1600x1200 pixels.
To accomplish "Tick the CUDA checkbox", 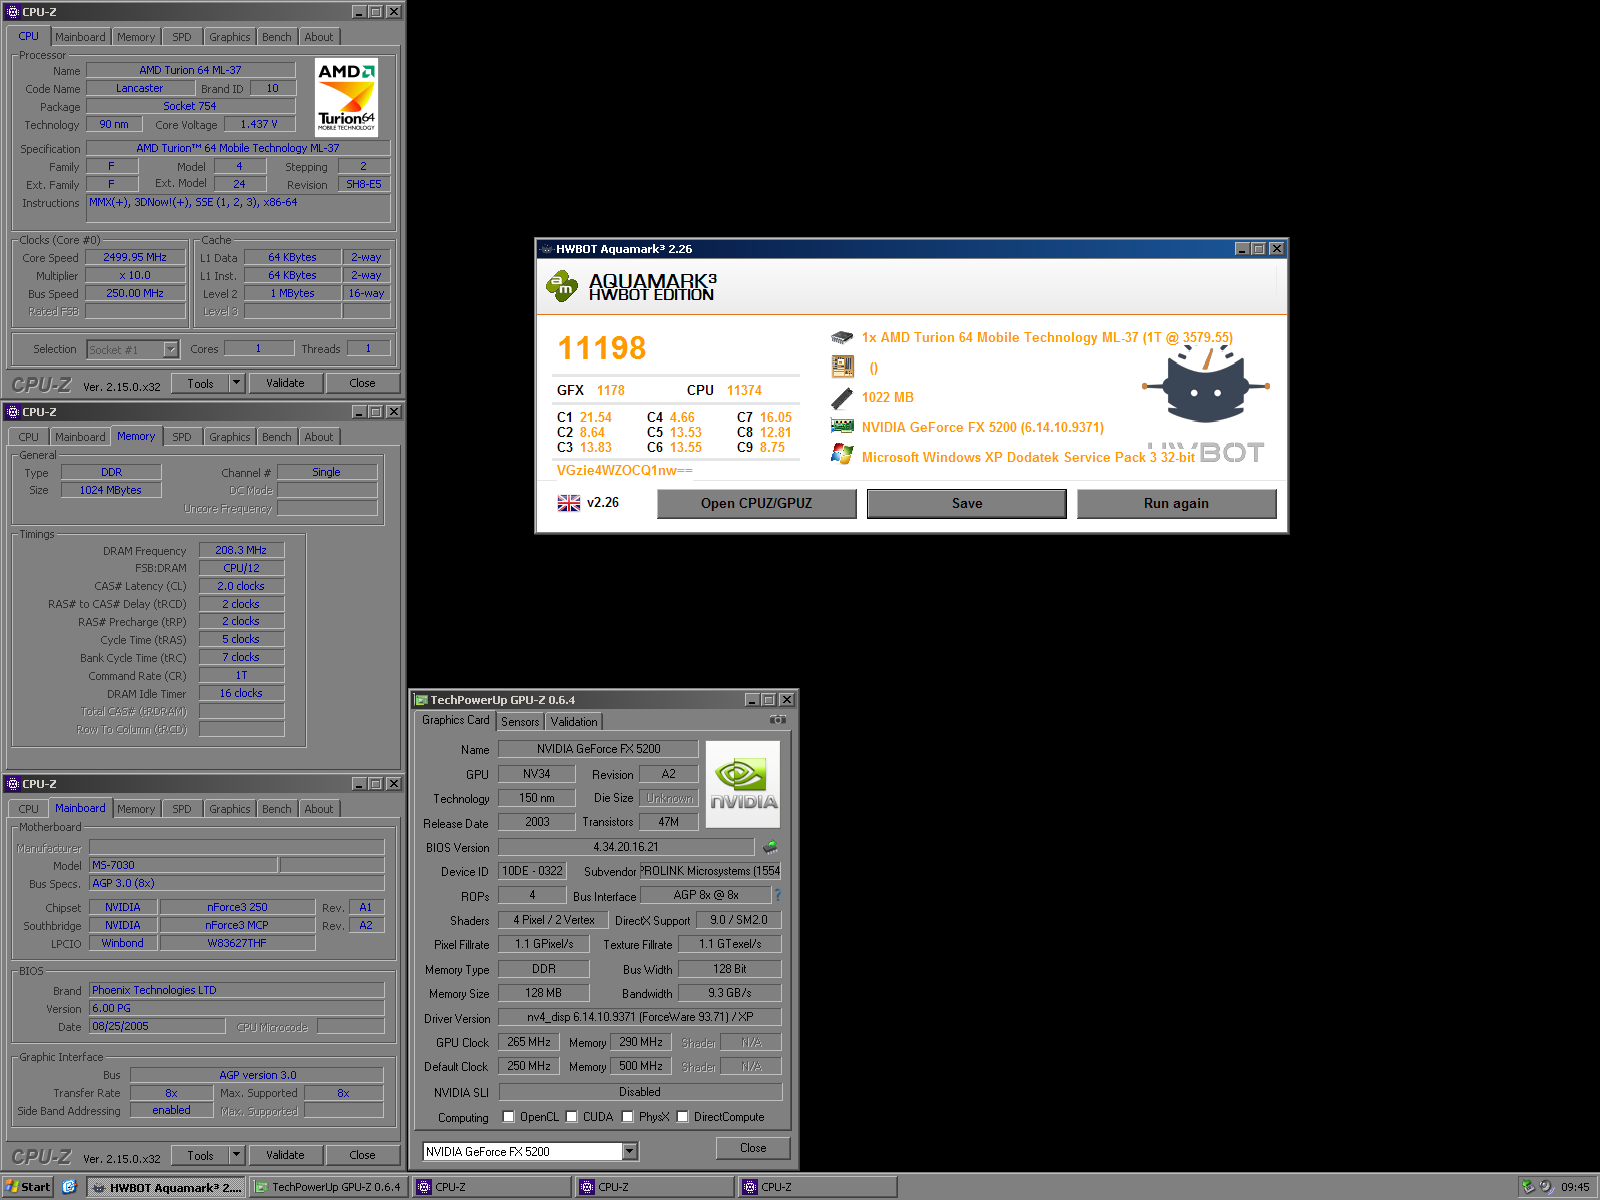I will click(x=571, y=1117).
